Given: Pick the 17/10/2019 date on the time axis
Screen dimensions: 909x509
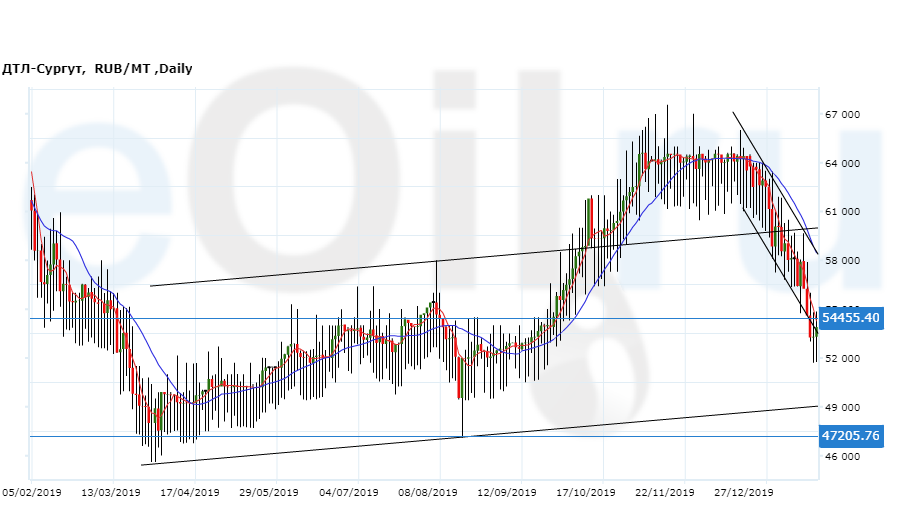Looking at the screenshot, I should pyautogui.click(x=586, y=492).
